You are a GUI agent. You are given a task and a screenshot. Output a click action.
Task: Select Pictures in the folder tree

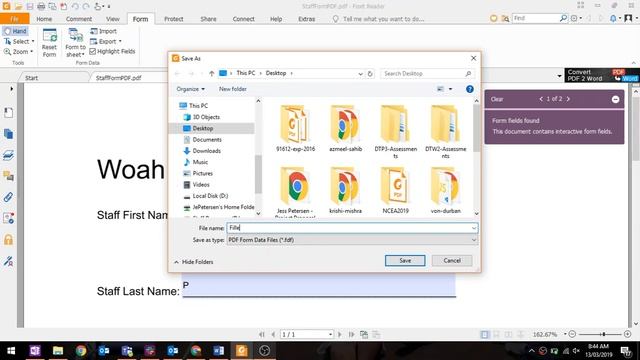point(202,173)
